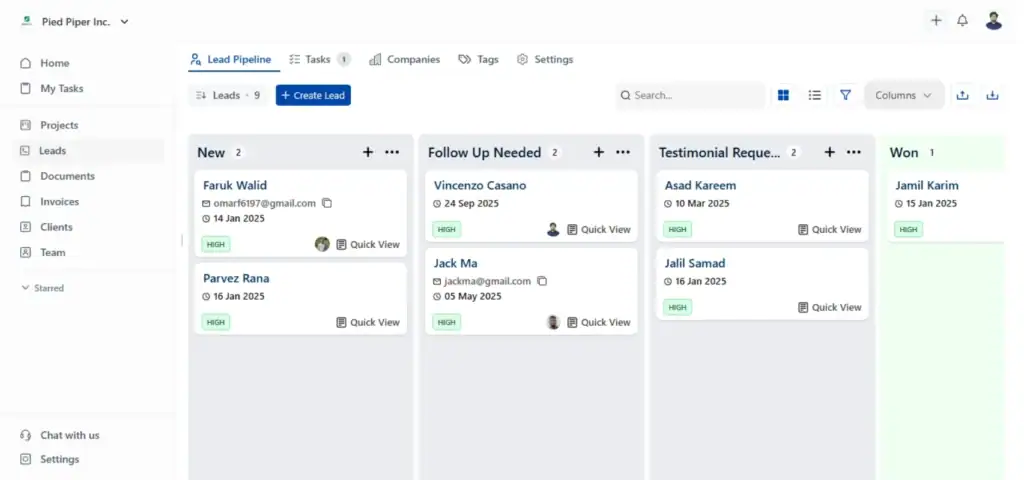Click the 10 Mar 2025 date
The image size is (1024, 480).
click(x=702, y=203)
